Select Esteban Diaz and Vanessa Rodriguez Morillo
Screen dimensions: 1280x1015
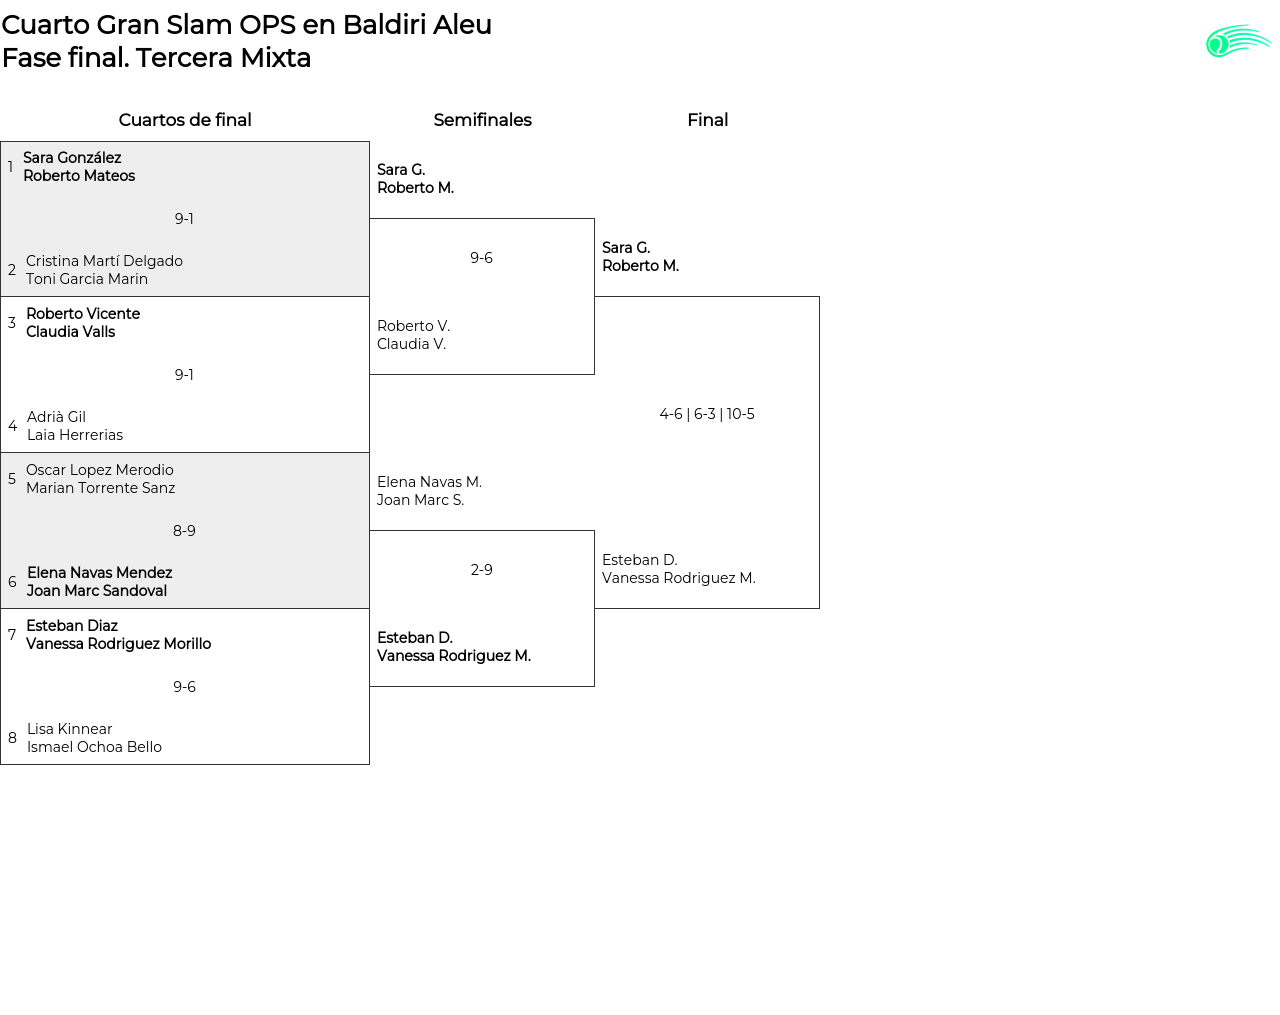pos(118,635)
